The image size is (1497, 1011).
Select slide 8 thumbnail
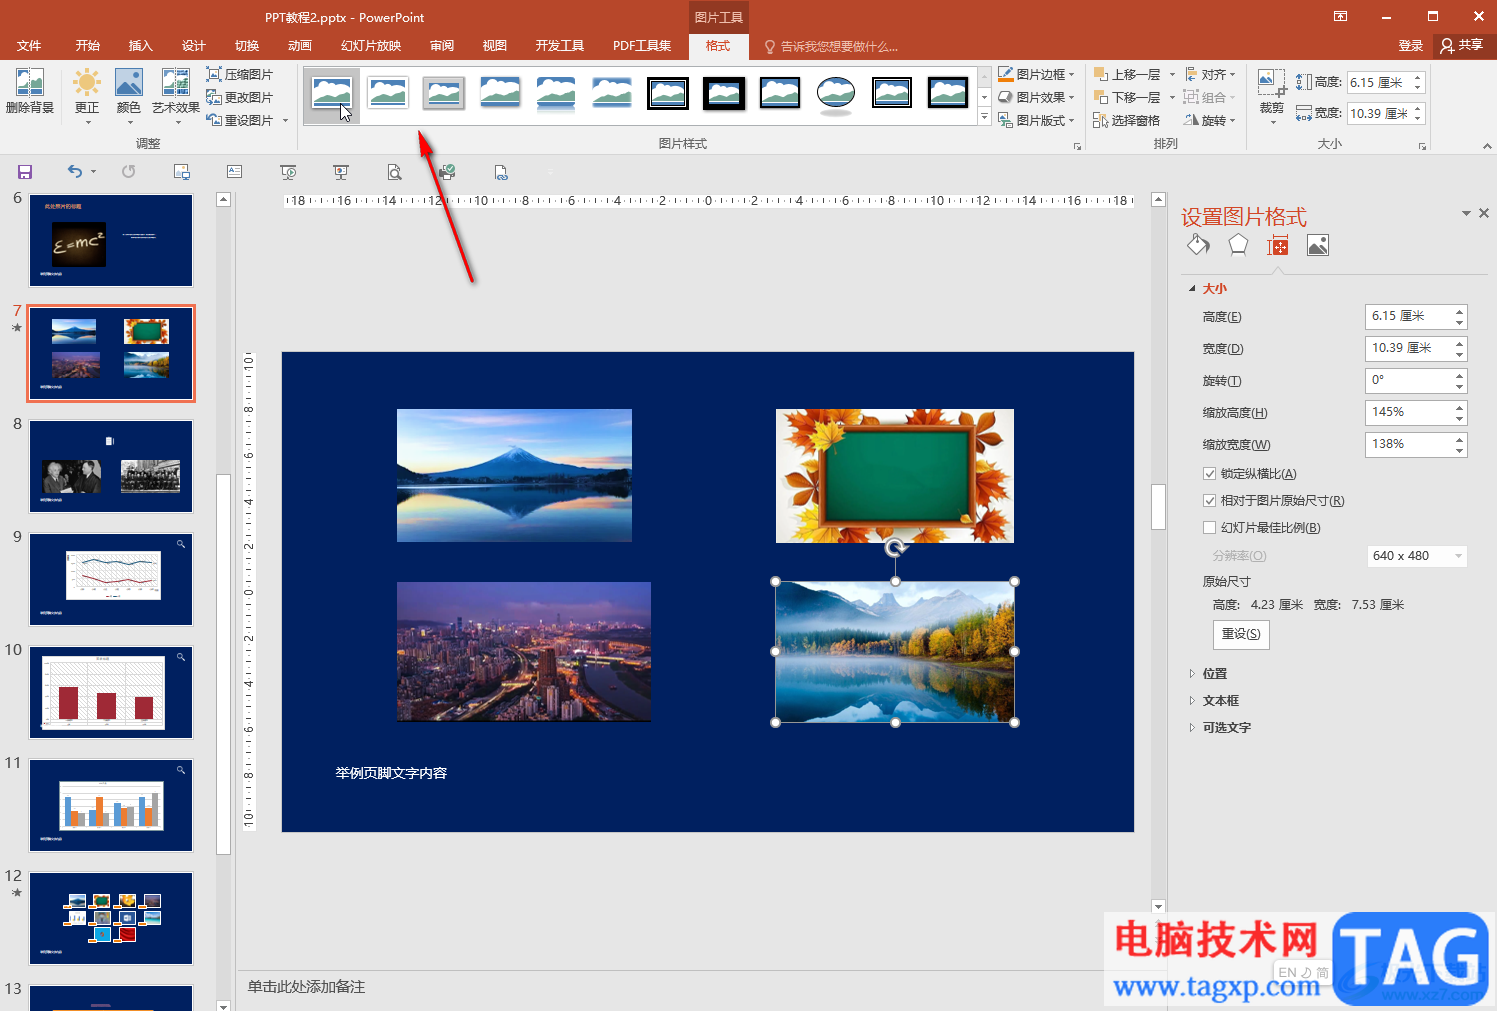tap(111, 466)
